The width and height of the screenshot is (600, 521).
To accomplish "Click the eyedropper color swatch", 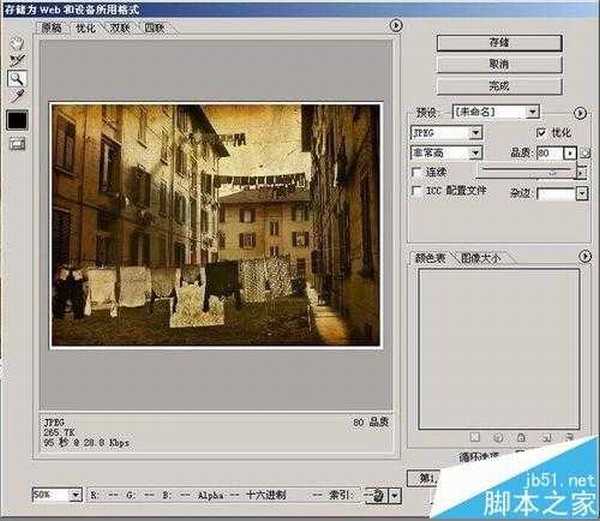I will pyautogui.click(x=17, y=120).
